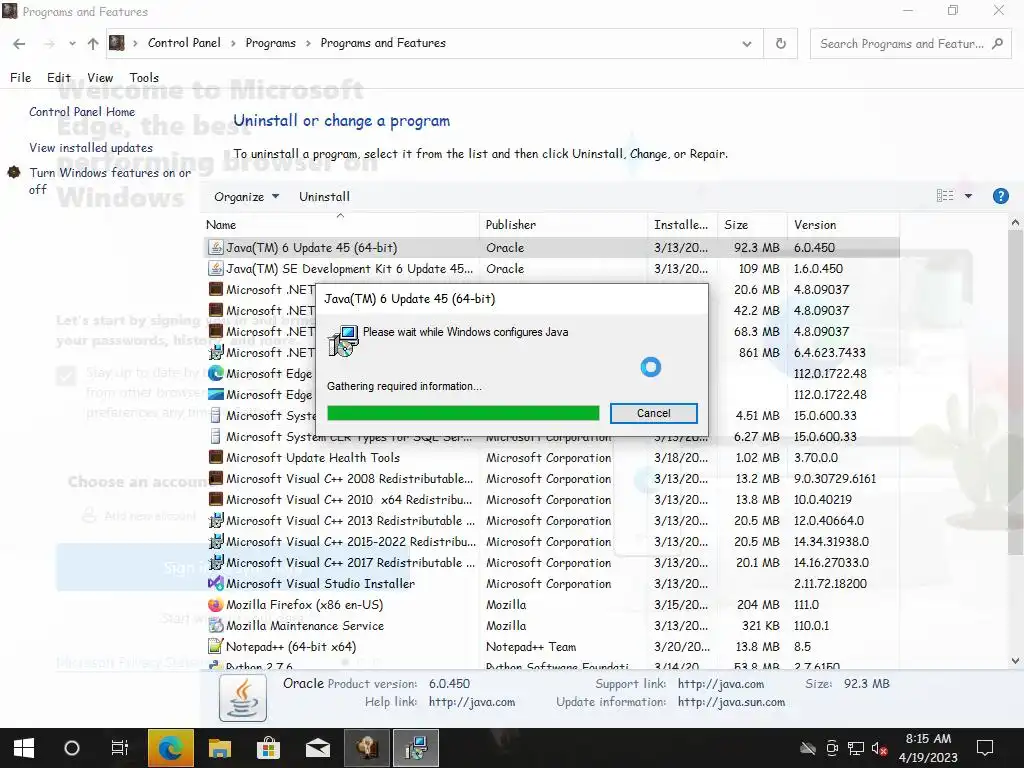Sort by the Name column header
Image resolution: width=1024 pixels, height=768 pixels.
pyautogui.click(x=340, y=225)
